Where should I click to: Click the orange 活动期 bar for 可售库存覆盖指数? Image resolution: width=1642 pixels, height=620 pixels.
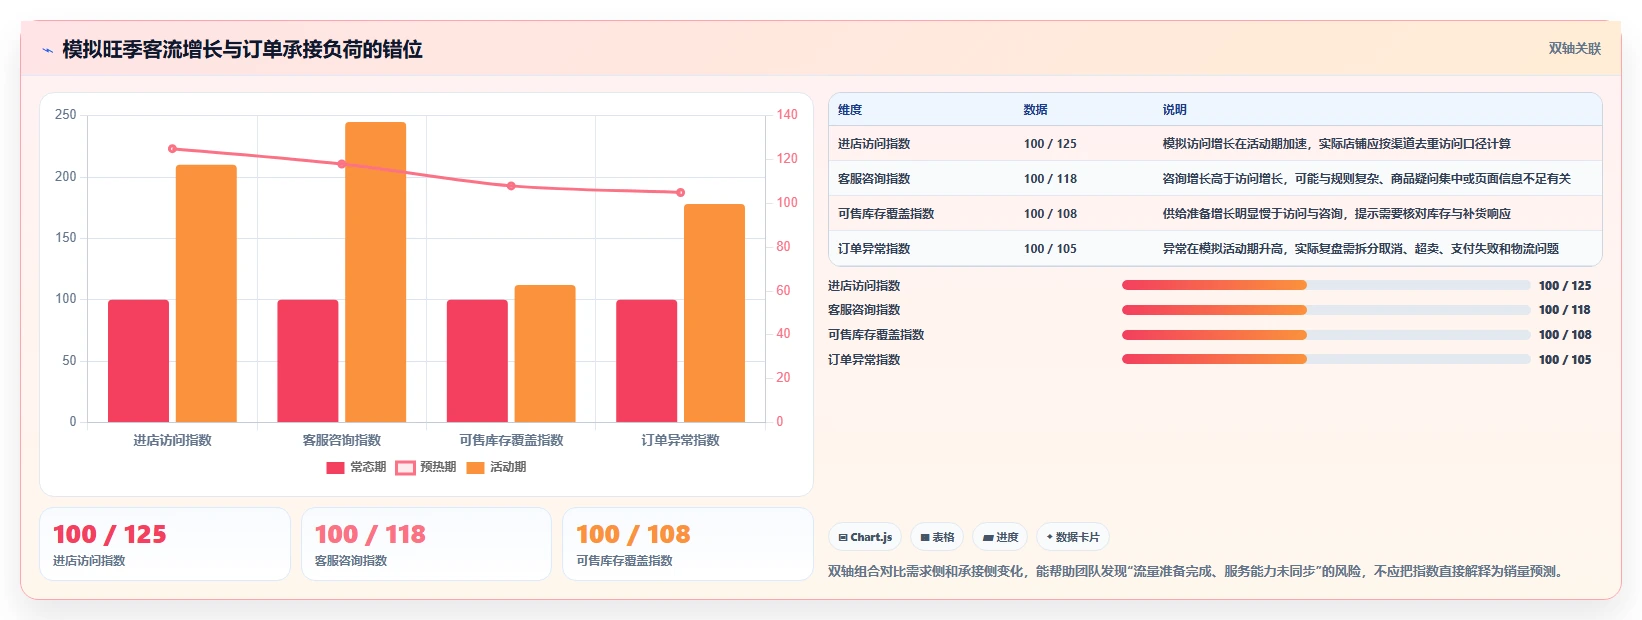click(x=545, y=353)
